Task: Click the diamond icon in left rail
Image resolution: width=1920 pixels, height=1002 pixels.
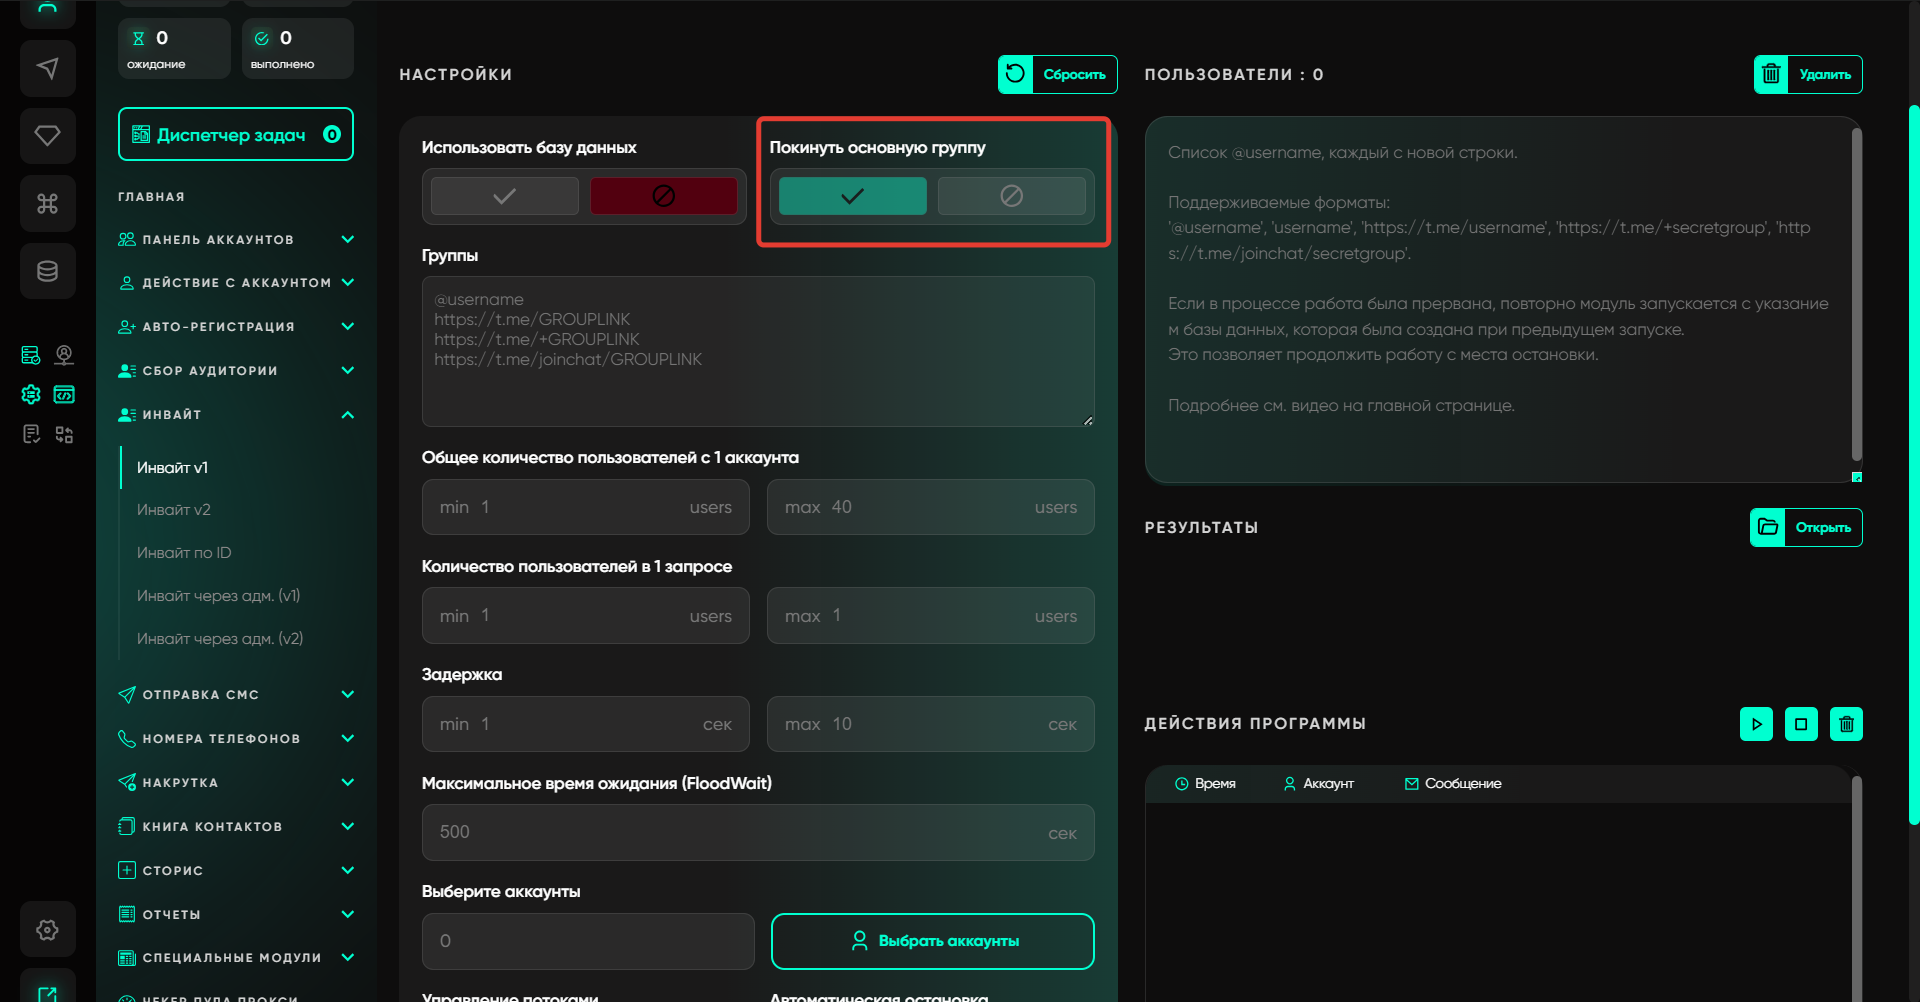Action: [47, 135]
